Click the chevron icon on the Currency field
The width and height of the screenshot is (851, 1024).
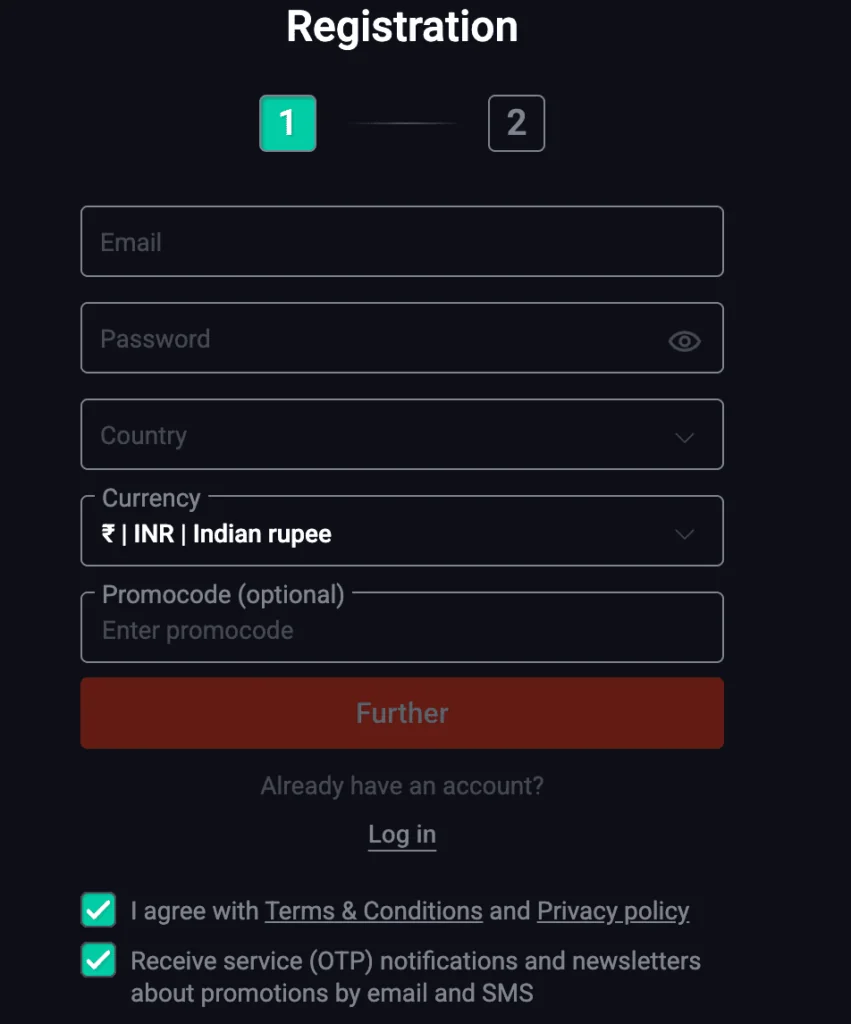pyautogui.click(x=685, y=533)
